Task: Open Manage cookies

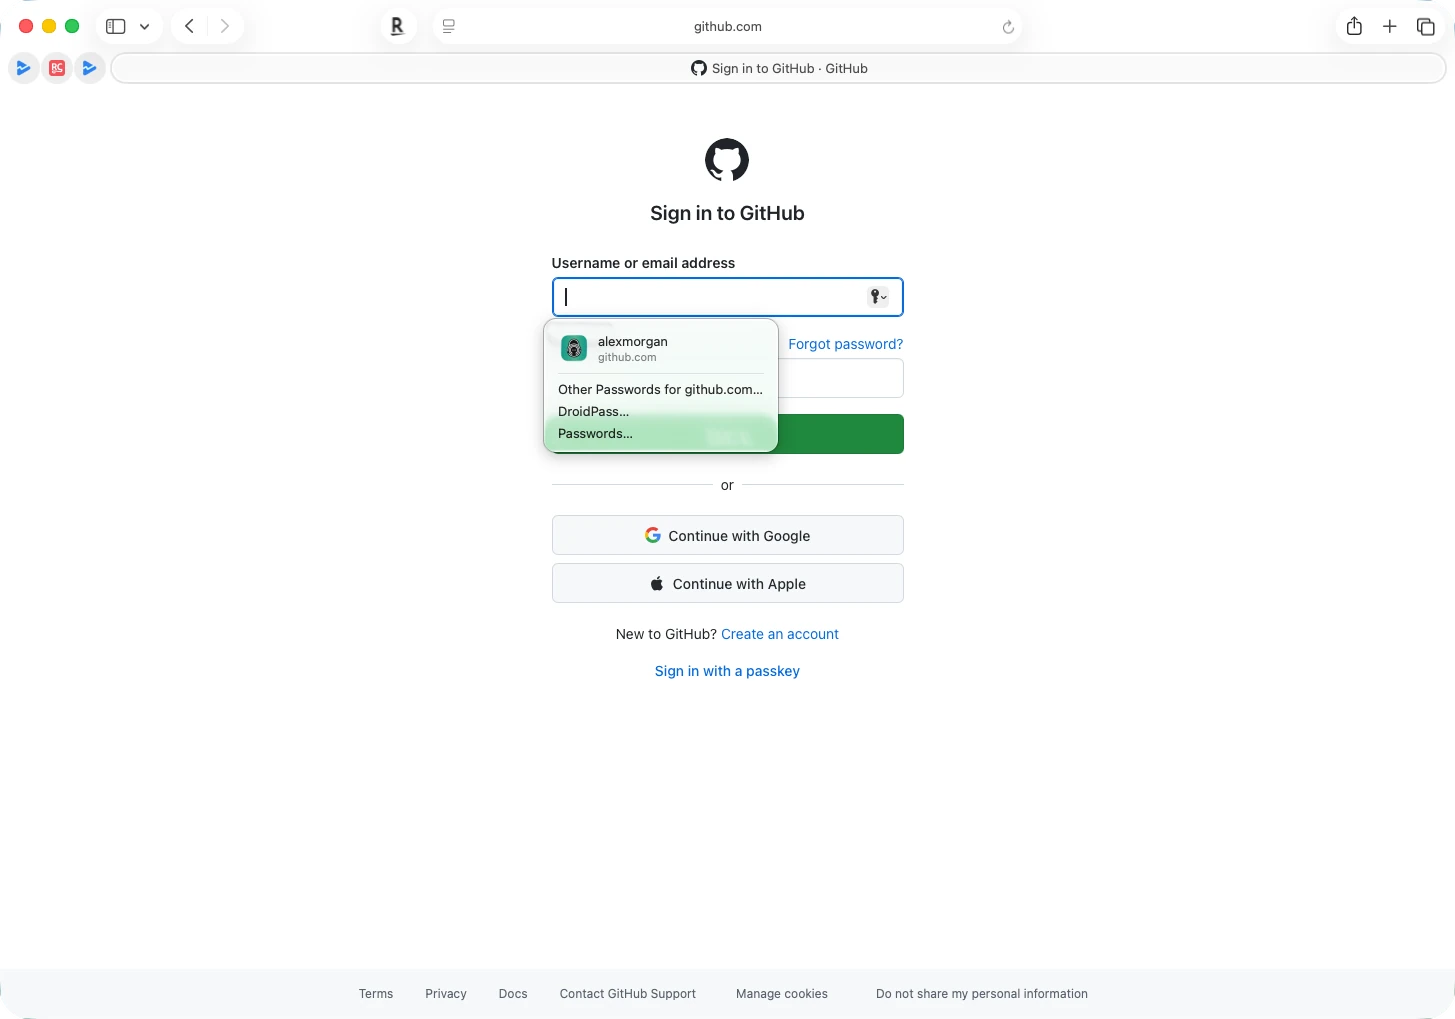Action: [782, 994]
